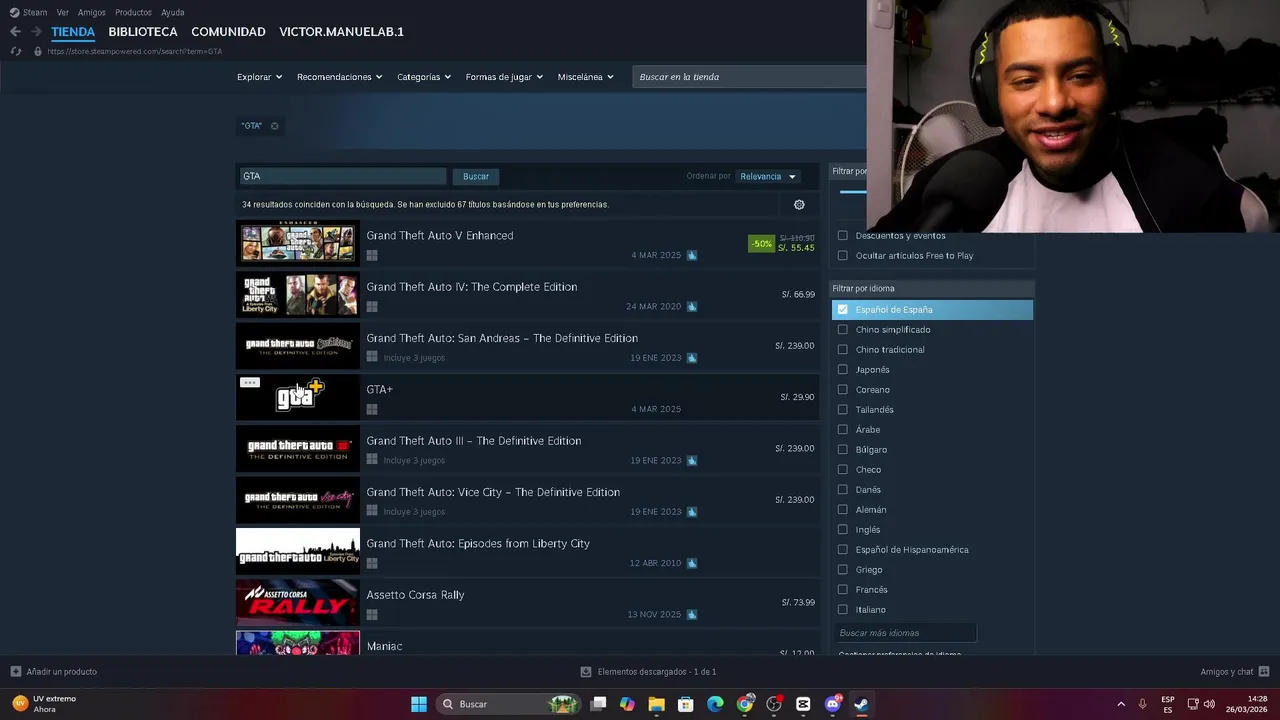Open search results display settings gear
Screen dimensions: 1280x720
pyautogui.click(x=799, y=205)
